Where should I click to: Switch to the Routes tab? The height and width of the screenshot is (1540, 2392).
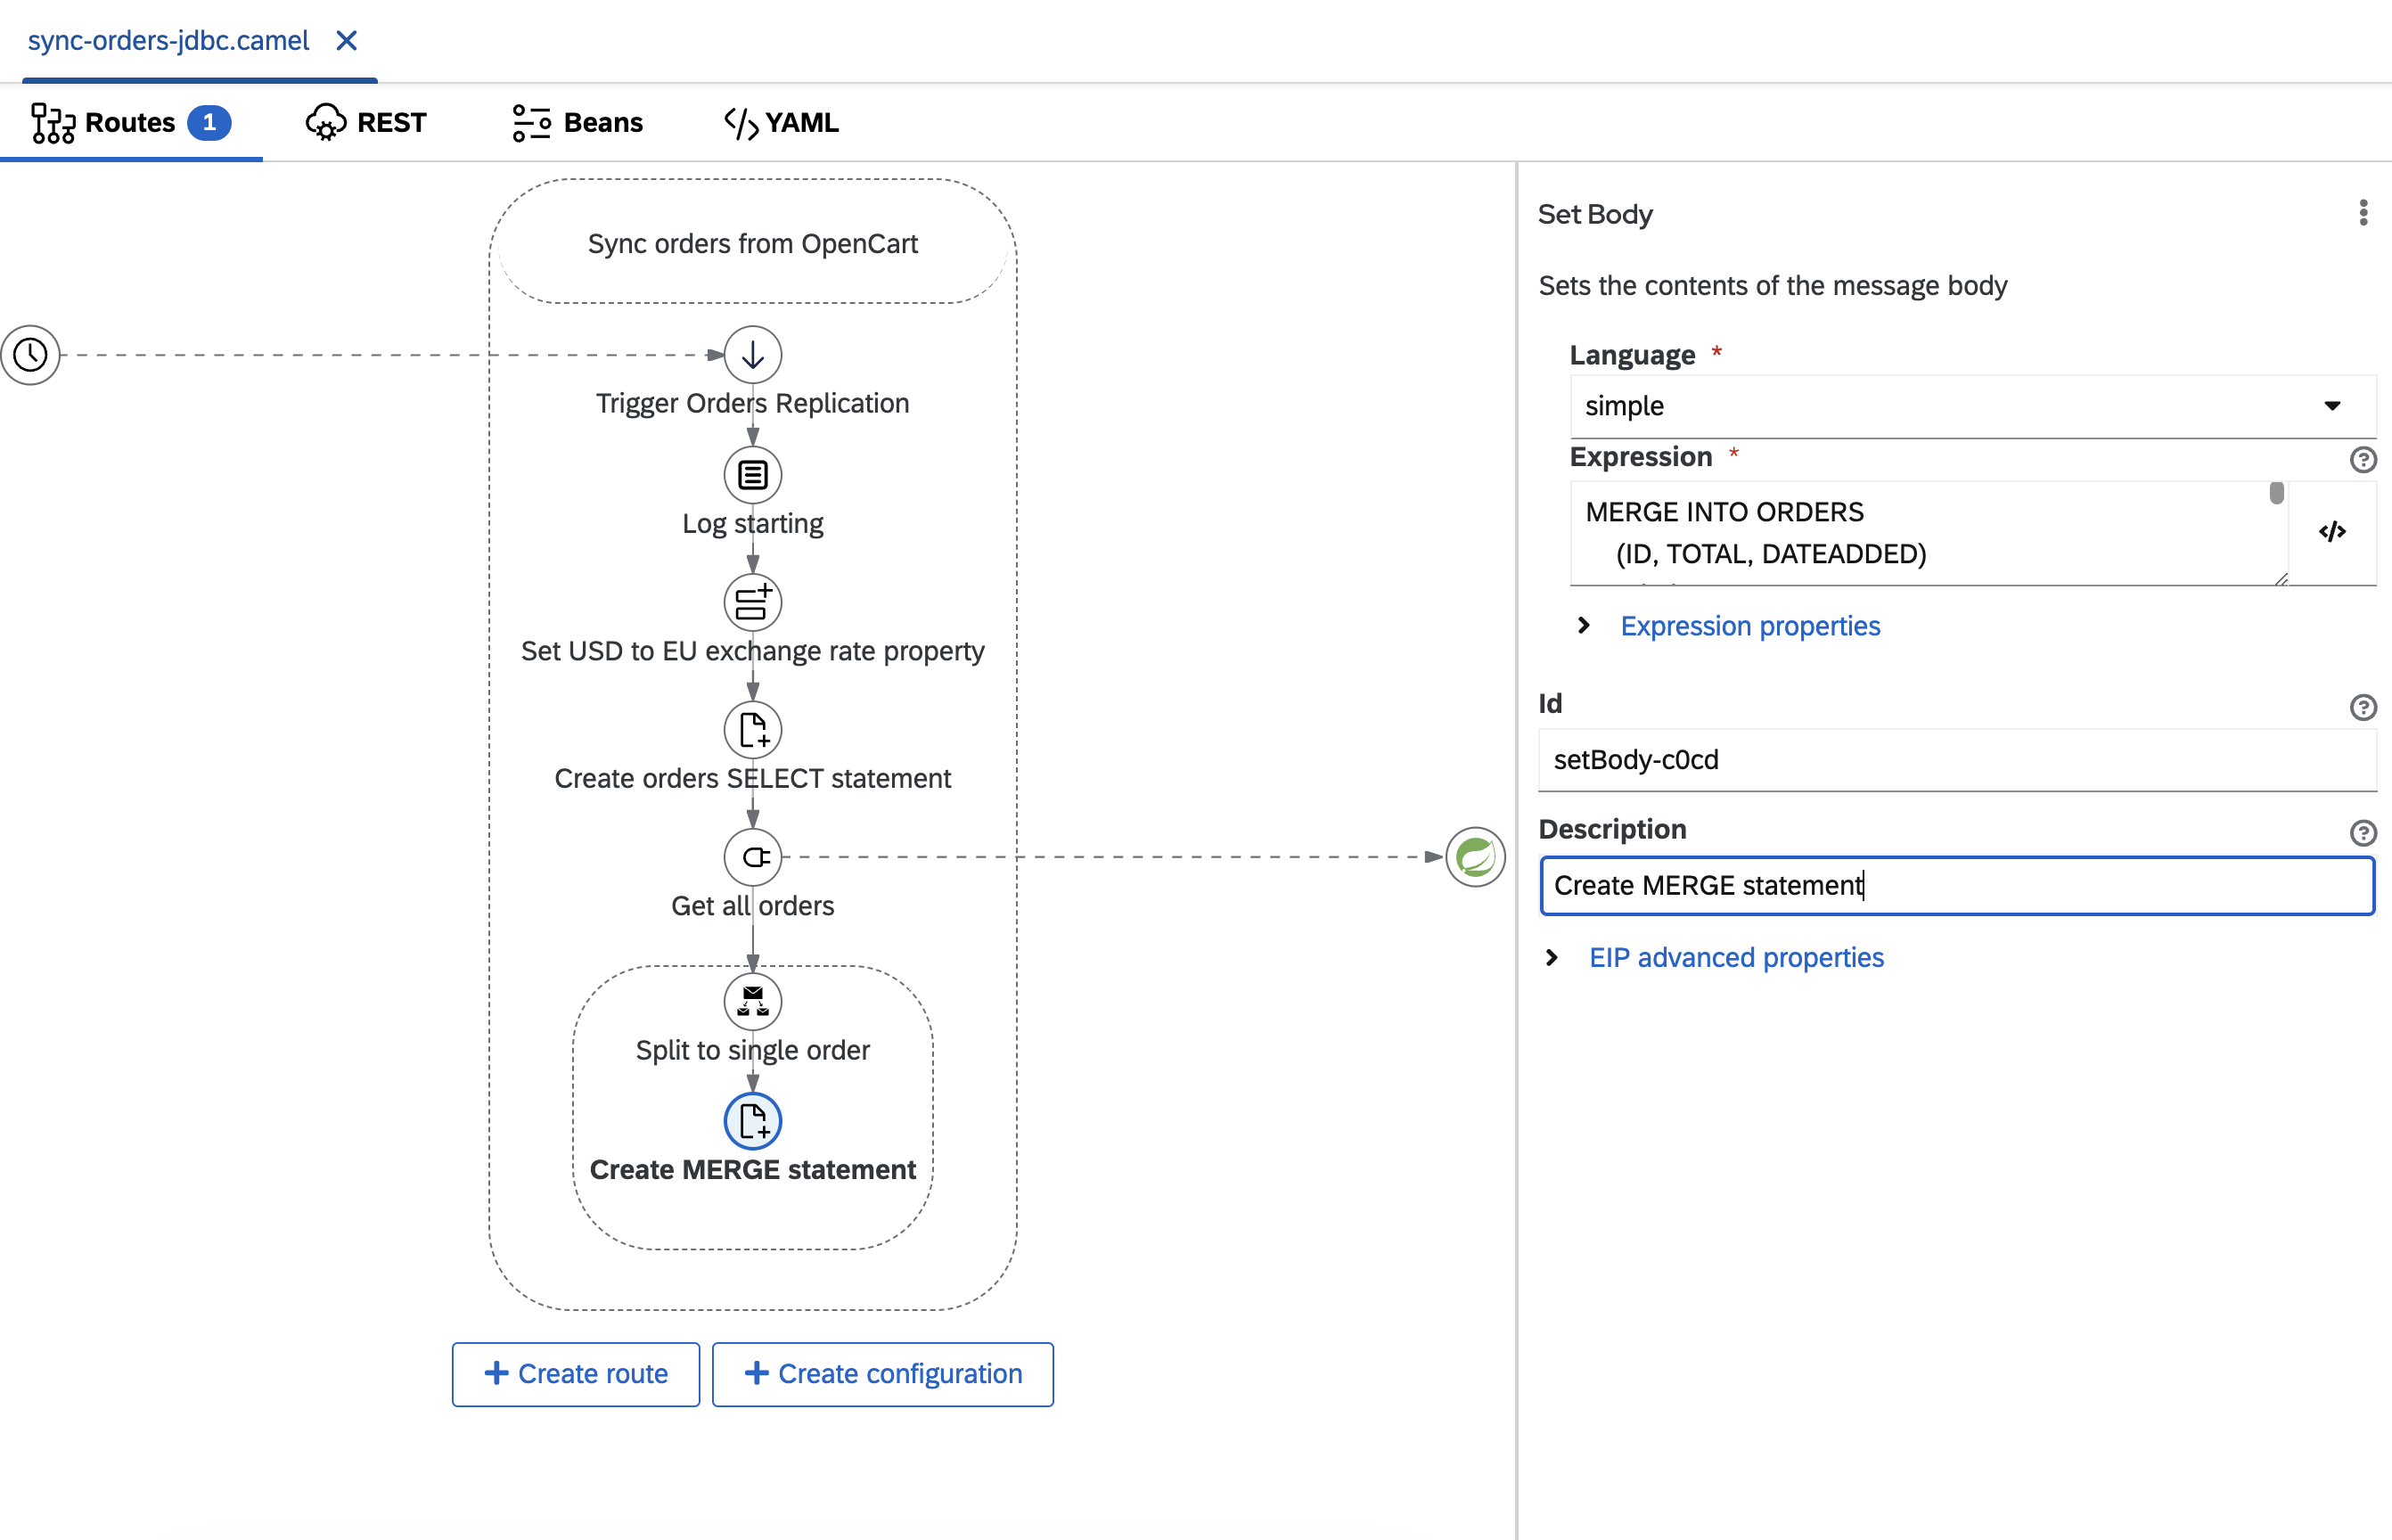click(131, 122)
